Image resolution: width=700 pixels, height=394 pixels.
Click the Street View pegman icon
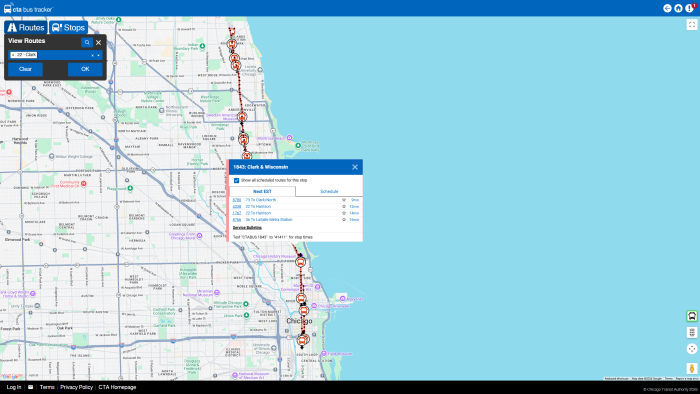[692, 369]
